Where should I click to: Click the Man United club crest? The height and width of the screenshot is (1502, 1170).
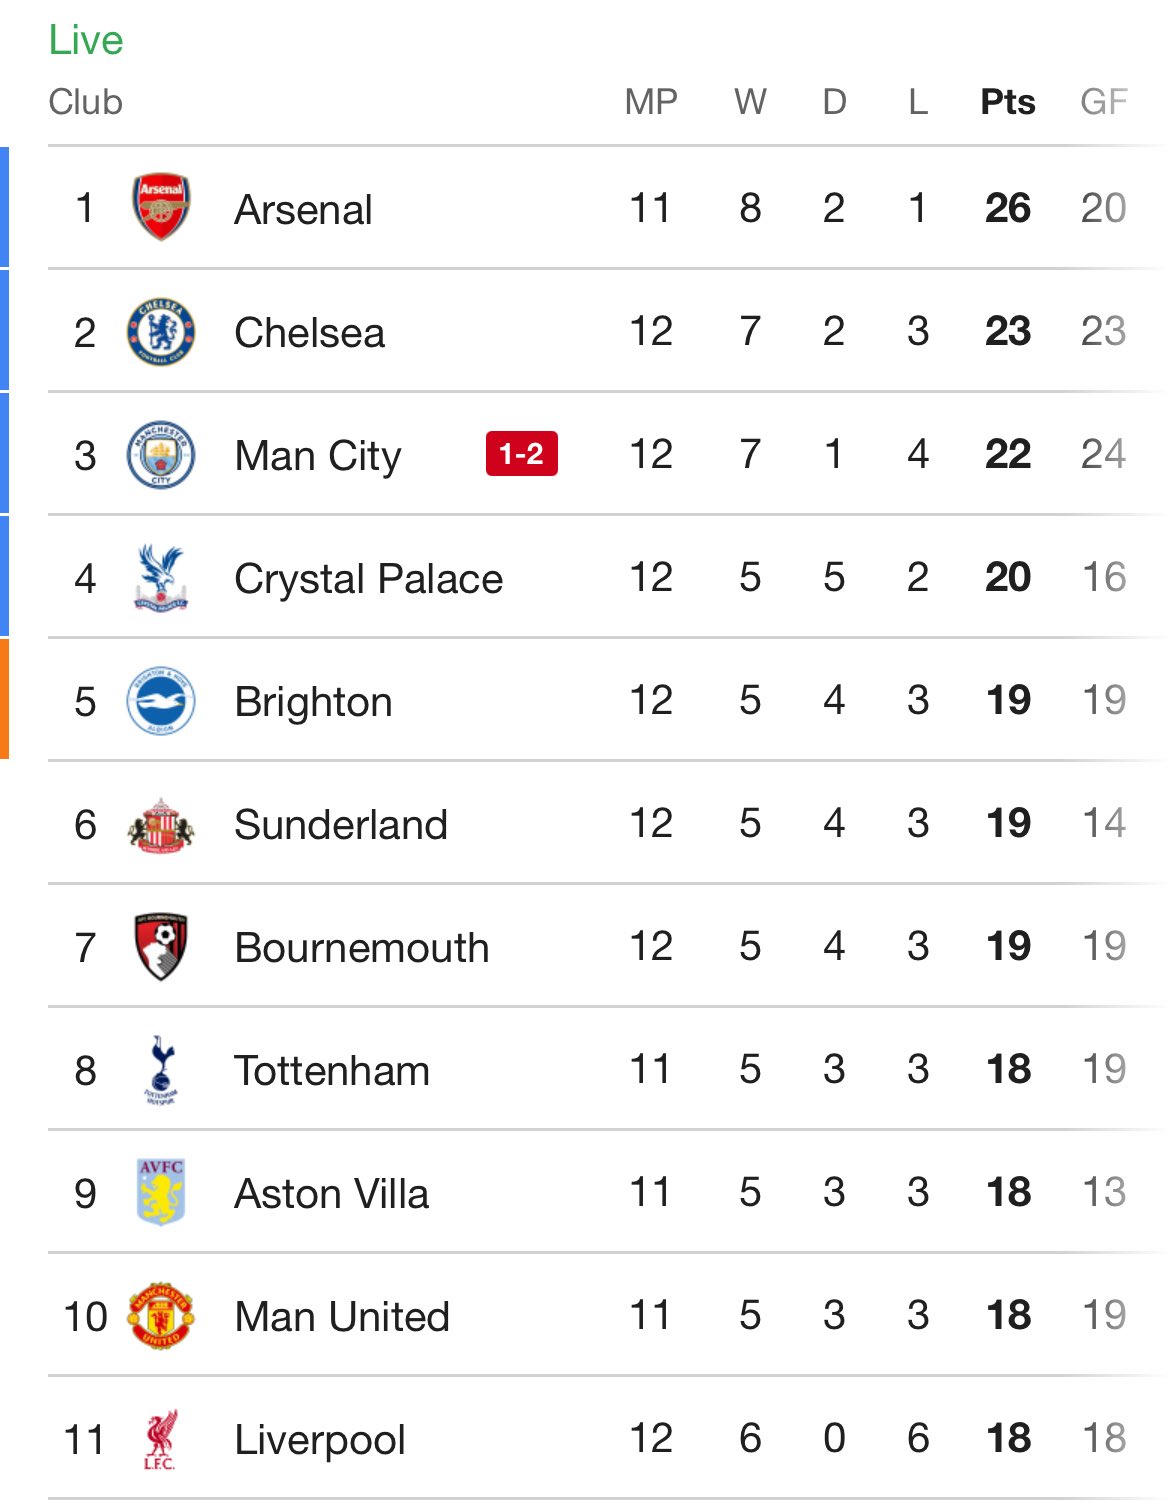pos(161,1315)
